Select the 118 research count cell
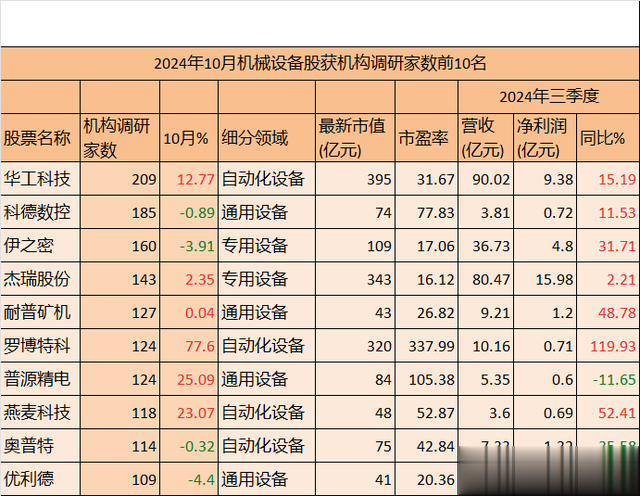The image size is (640, 496). click(x=120, y=413)
